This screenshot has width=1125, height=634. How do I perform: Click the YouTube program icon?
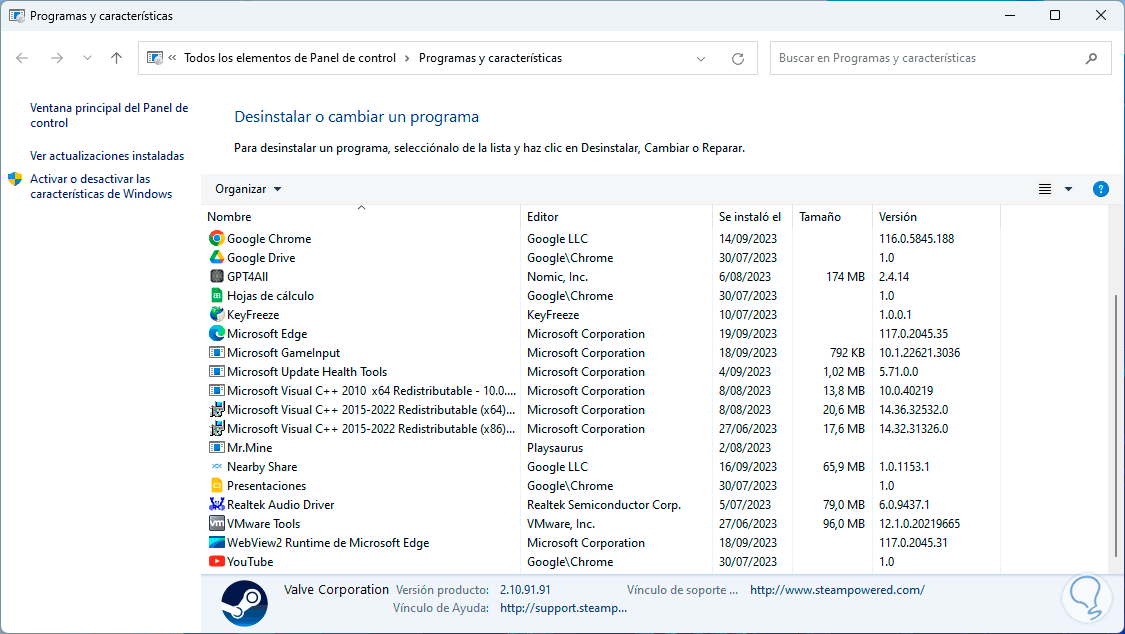(217, 562)
